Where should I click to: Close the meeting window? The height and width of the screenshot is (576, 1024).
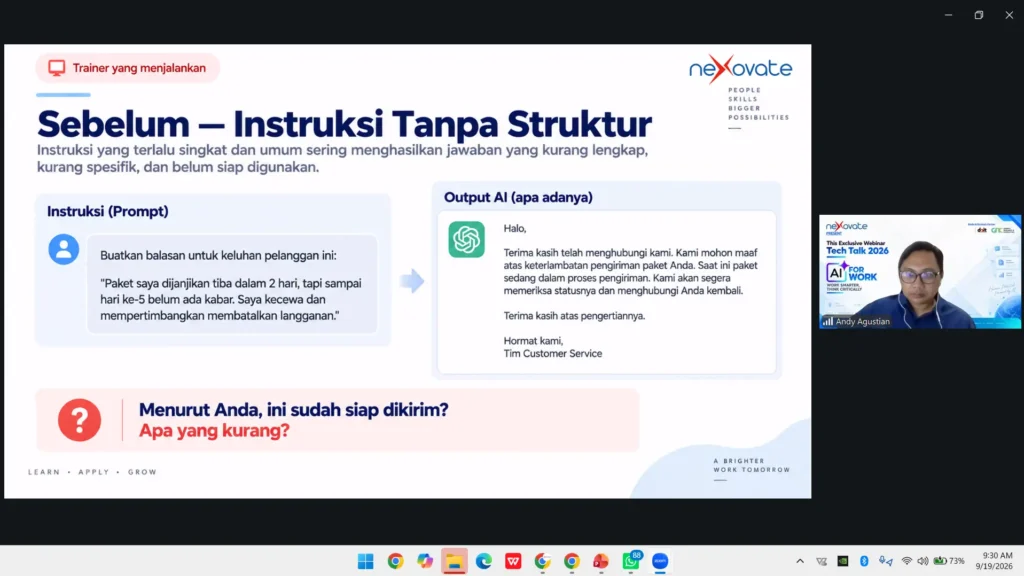click(1009, 15)
